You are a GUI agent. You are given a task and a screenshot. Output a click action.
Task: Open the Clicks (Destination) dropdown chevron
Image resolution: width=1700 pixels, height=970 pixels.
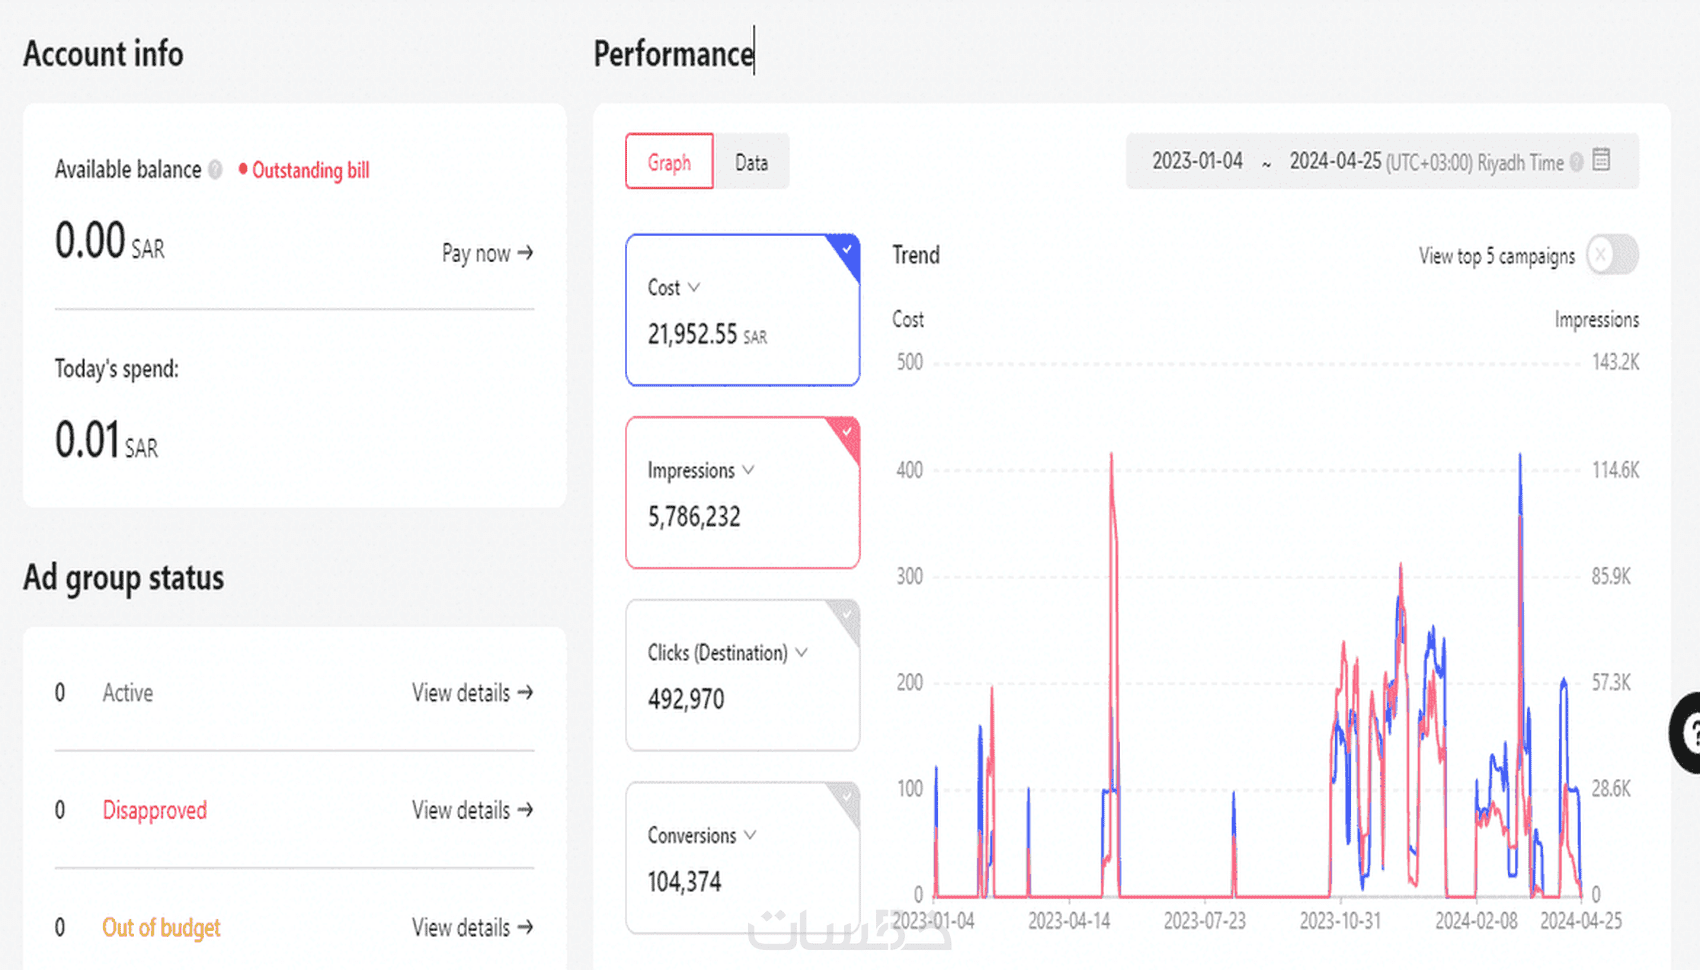pos(801,653)
